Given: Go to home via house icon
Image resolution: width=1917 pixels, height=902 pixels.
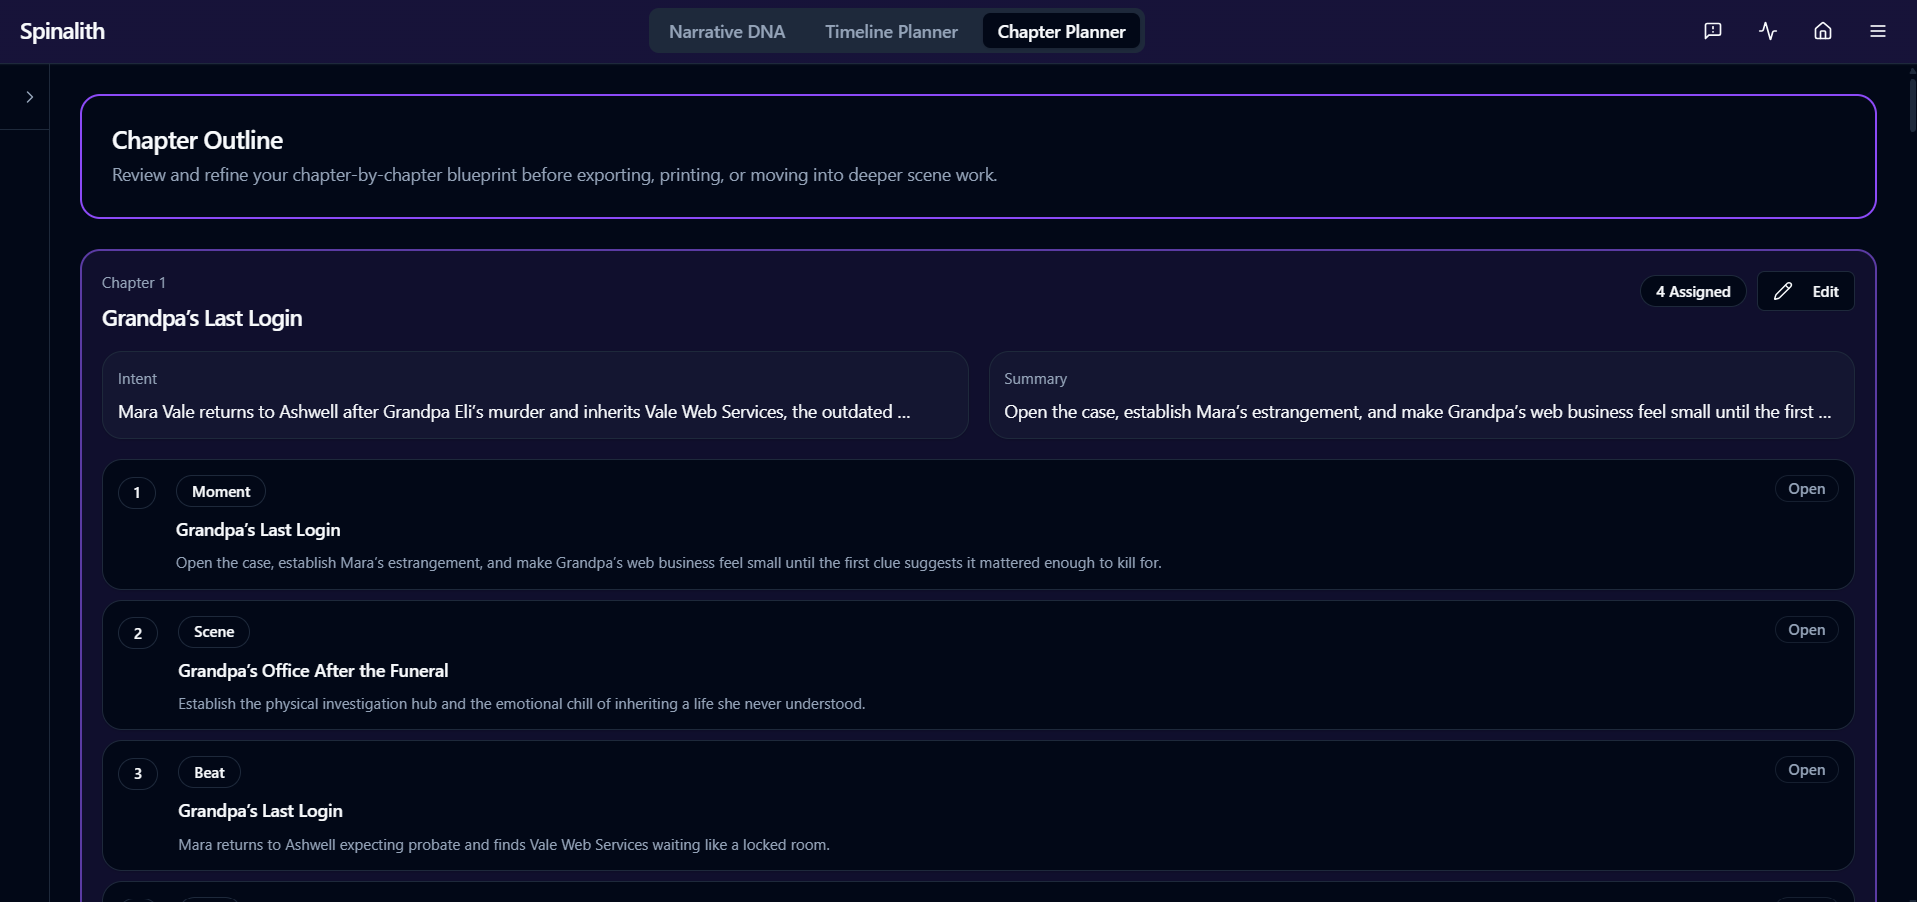Looking at the screenshot, I should (x=1823, y=31).
